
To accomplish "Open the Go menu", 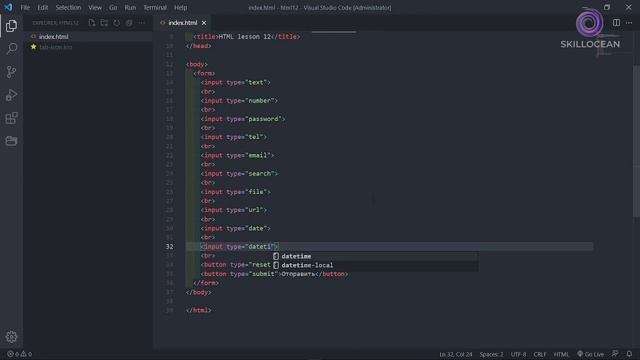I will coord(113,7).
